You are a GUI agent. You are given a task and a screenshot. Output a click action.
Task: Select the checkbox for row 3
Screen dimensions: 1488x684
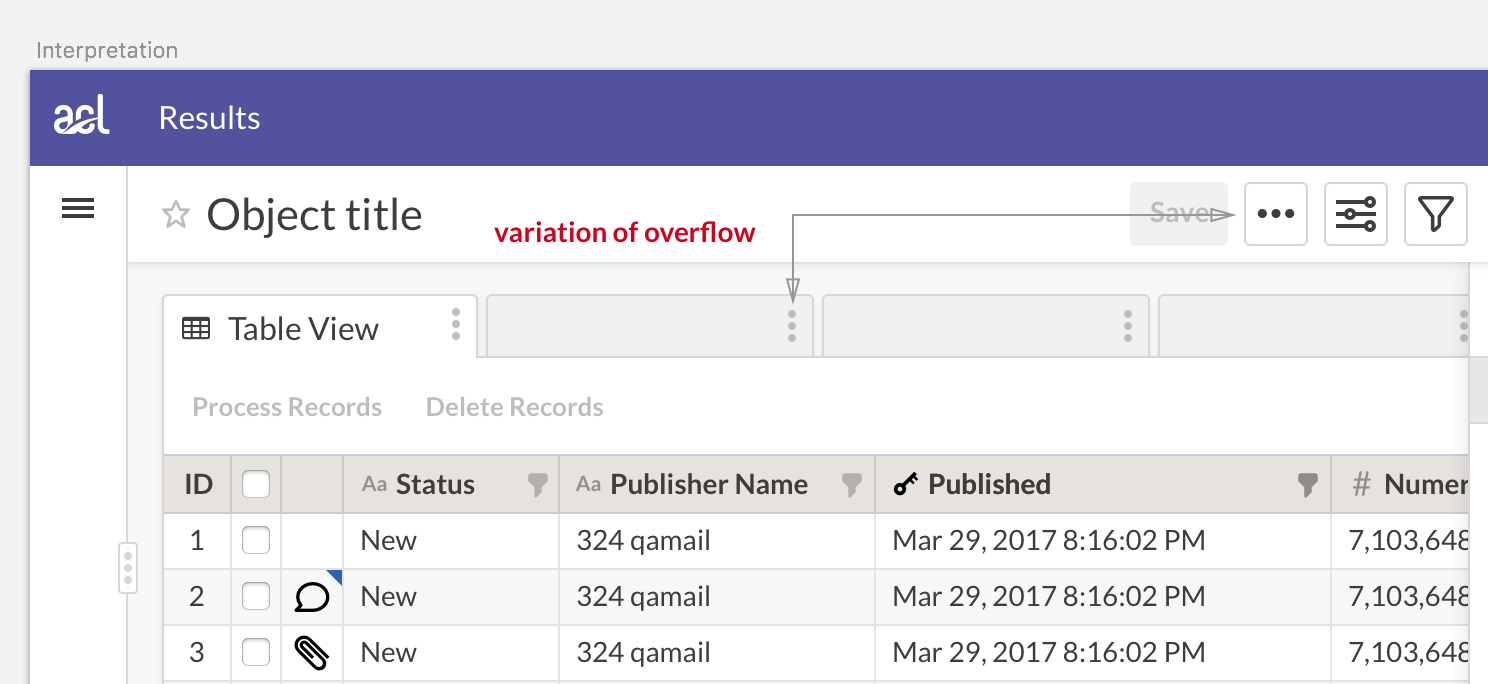256,653
